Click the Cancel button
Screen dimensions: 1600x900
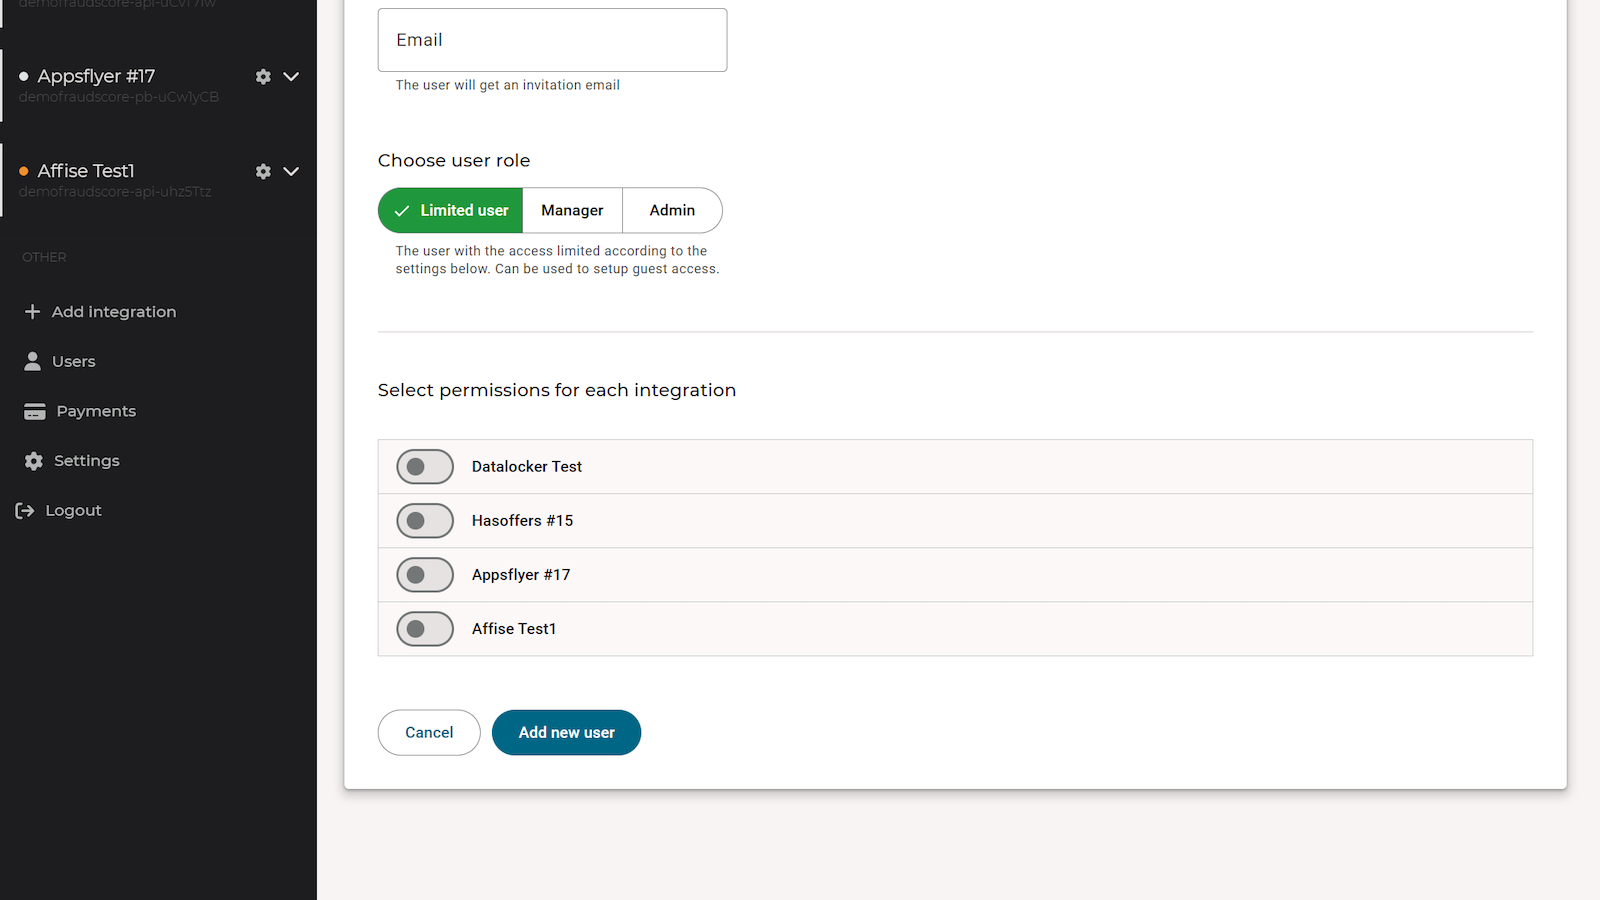click(429, 733)
